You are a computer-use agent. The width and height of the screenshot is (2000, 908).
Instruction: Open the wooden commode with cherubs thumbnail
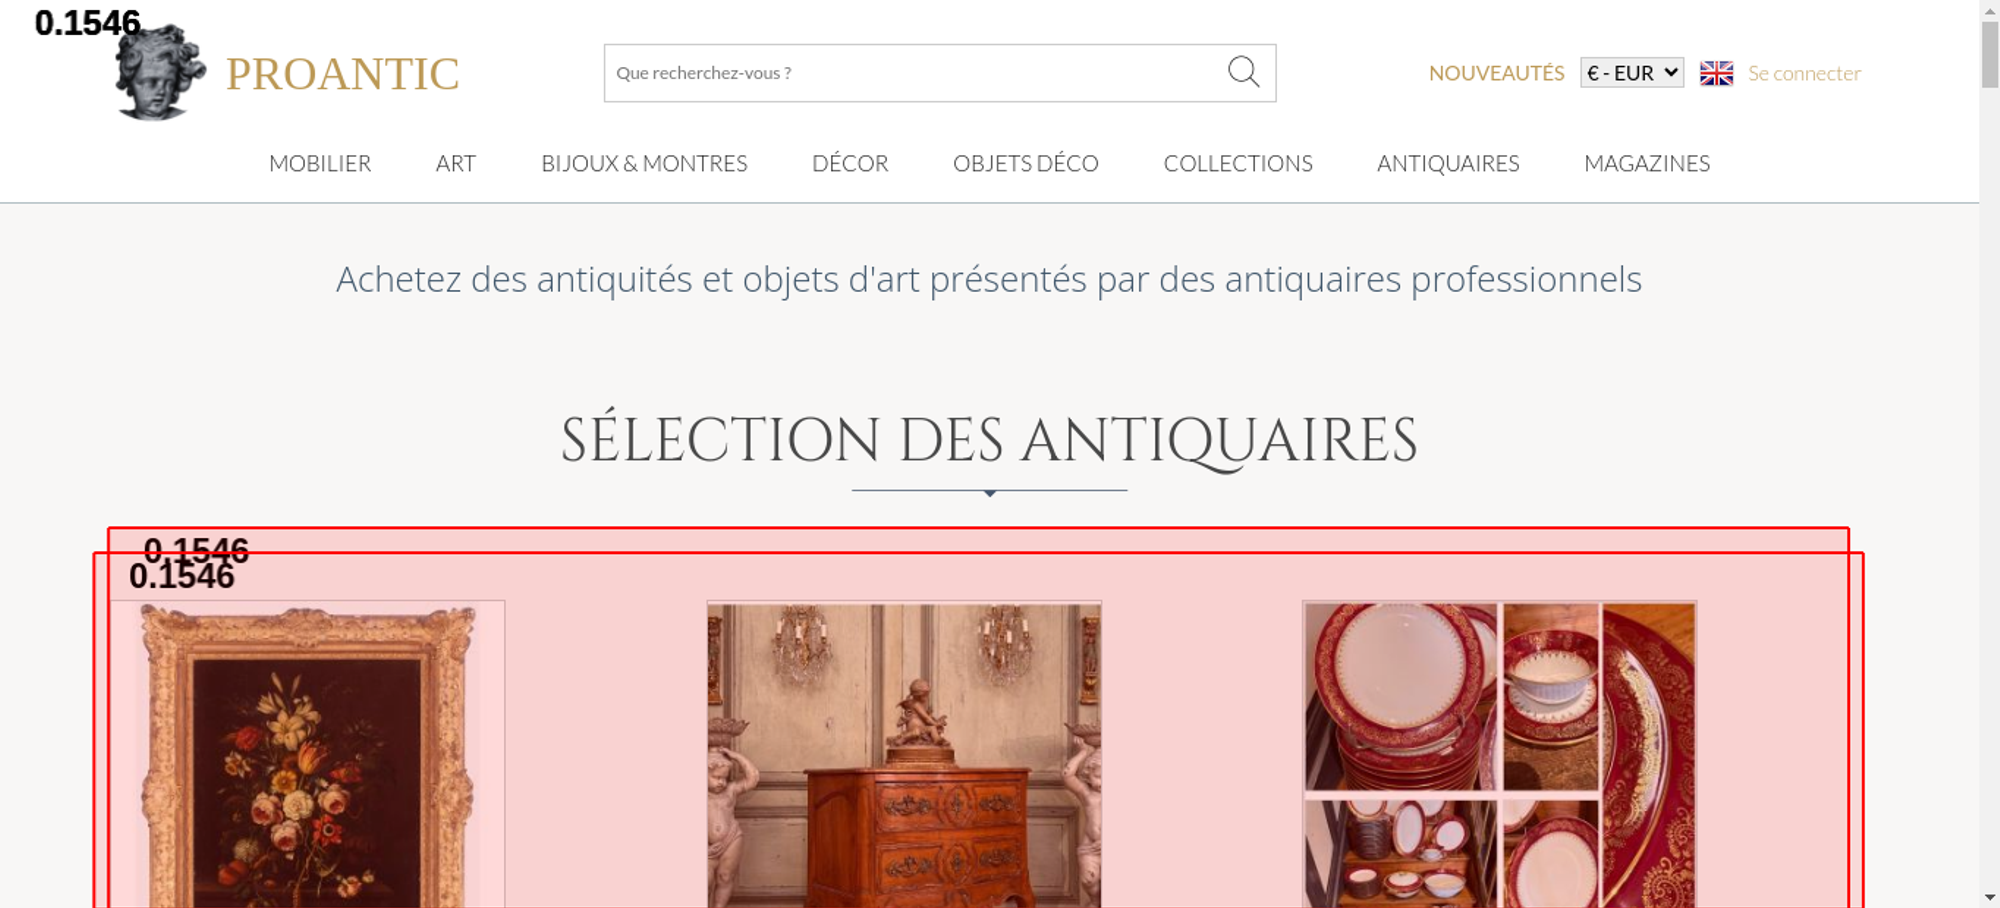(x=904, y=755)
